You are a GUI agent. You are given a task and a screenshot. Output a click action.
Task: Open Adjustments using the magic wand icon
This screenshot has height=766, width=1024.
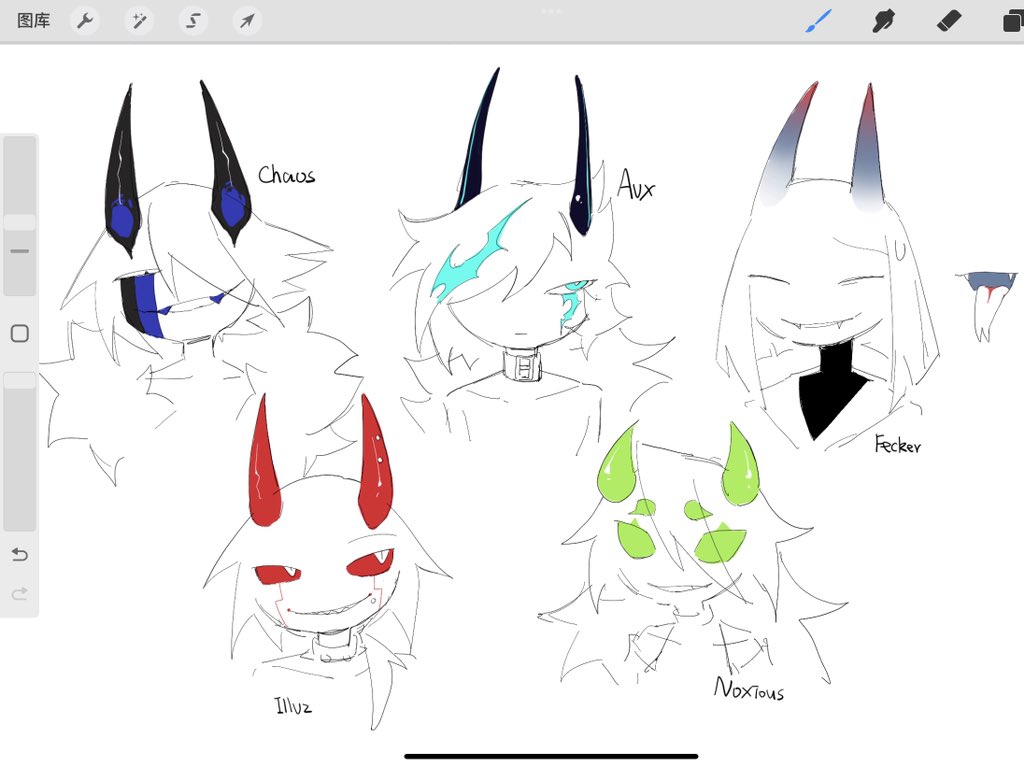(139, 20)
